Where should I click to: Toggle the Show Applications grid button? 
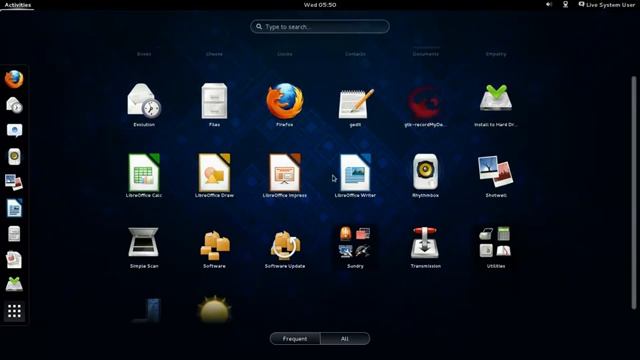coord(14,311)
